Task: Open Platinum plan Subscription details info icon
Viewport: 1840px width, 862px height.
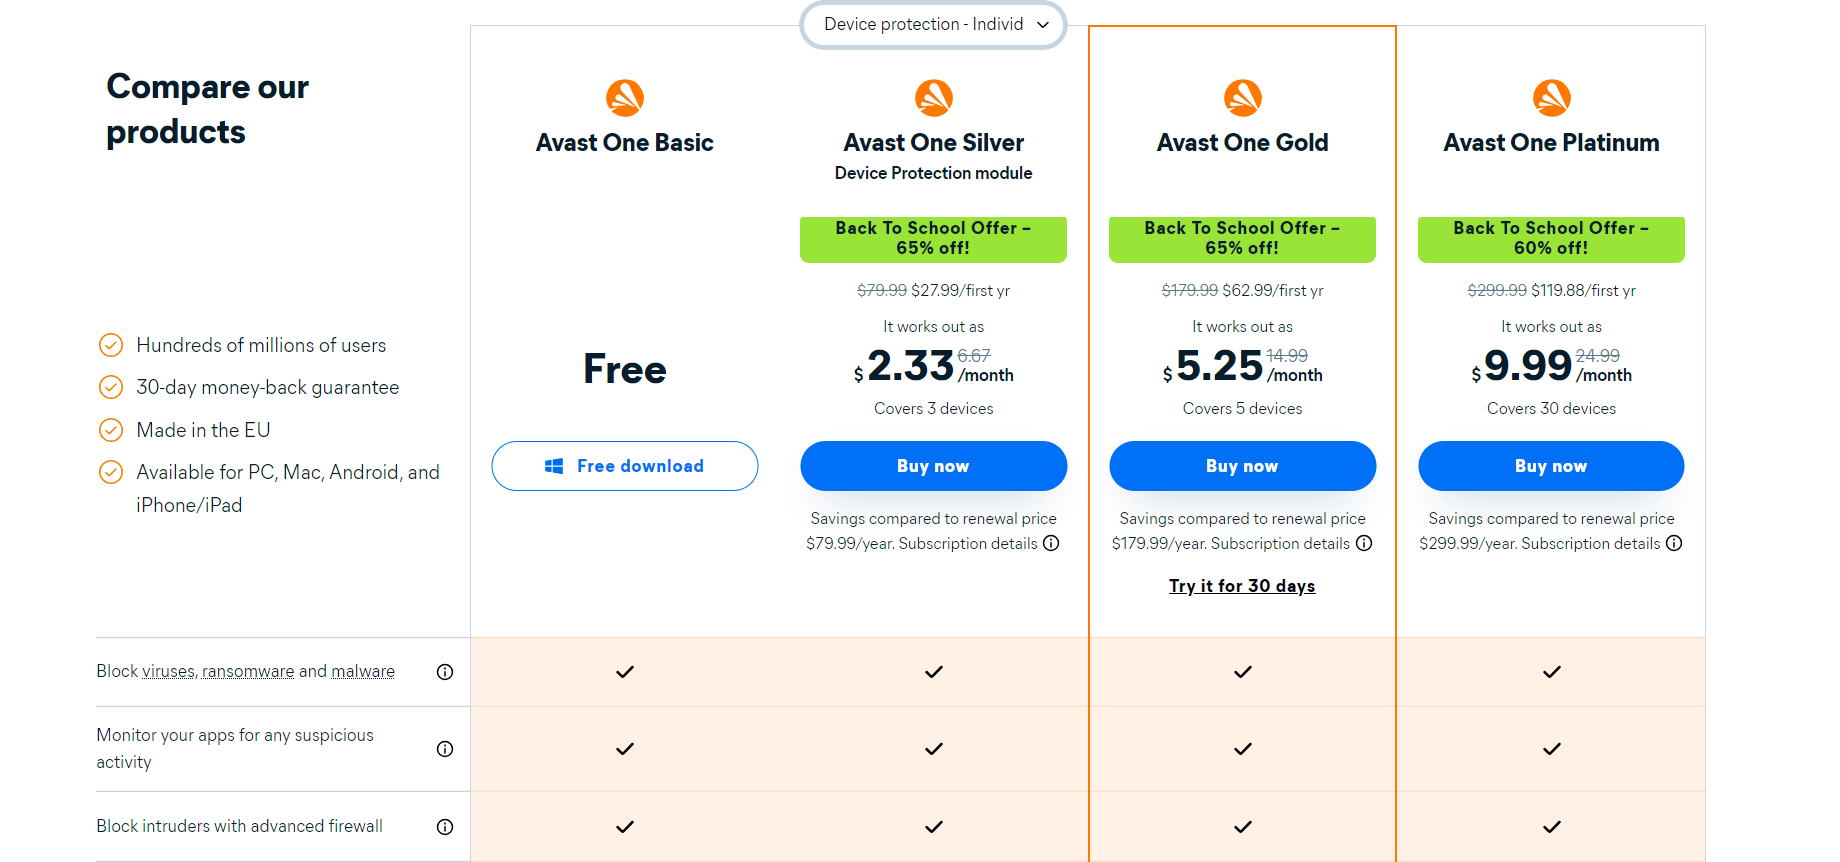Action: (x=1674, y=543)
